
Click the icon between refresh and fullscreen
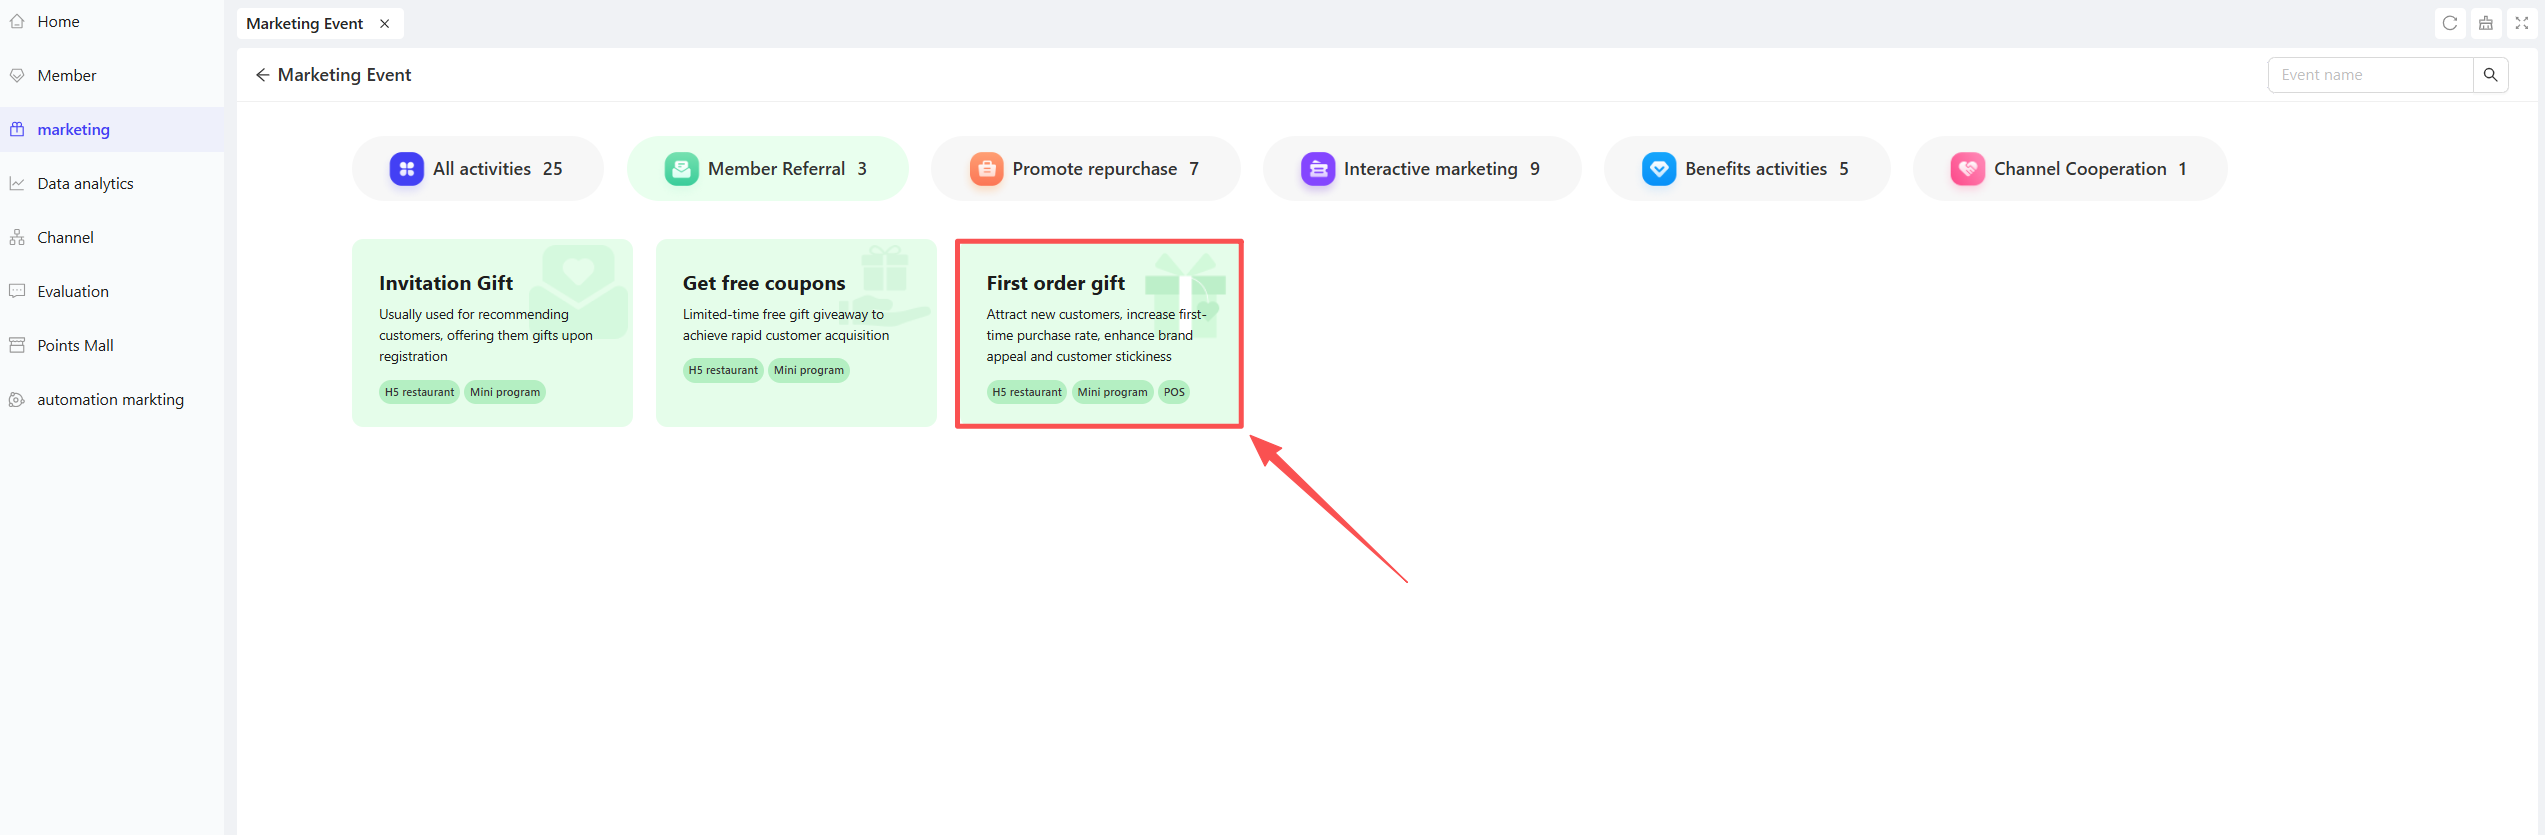coord(2485,23)
